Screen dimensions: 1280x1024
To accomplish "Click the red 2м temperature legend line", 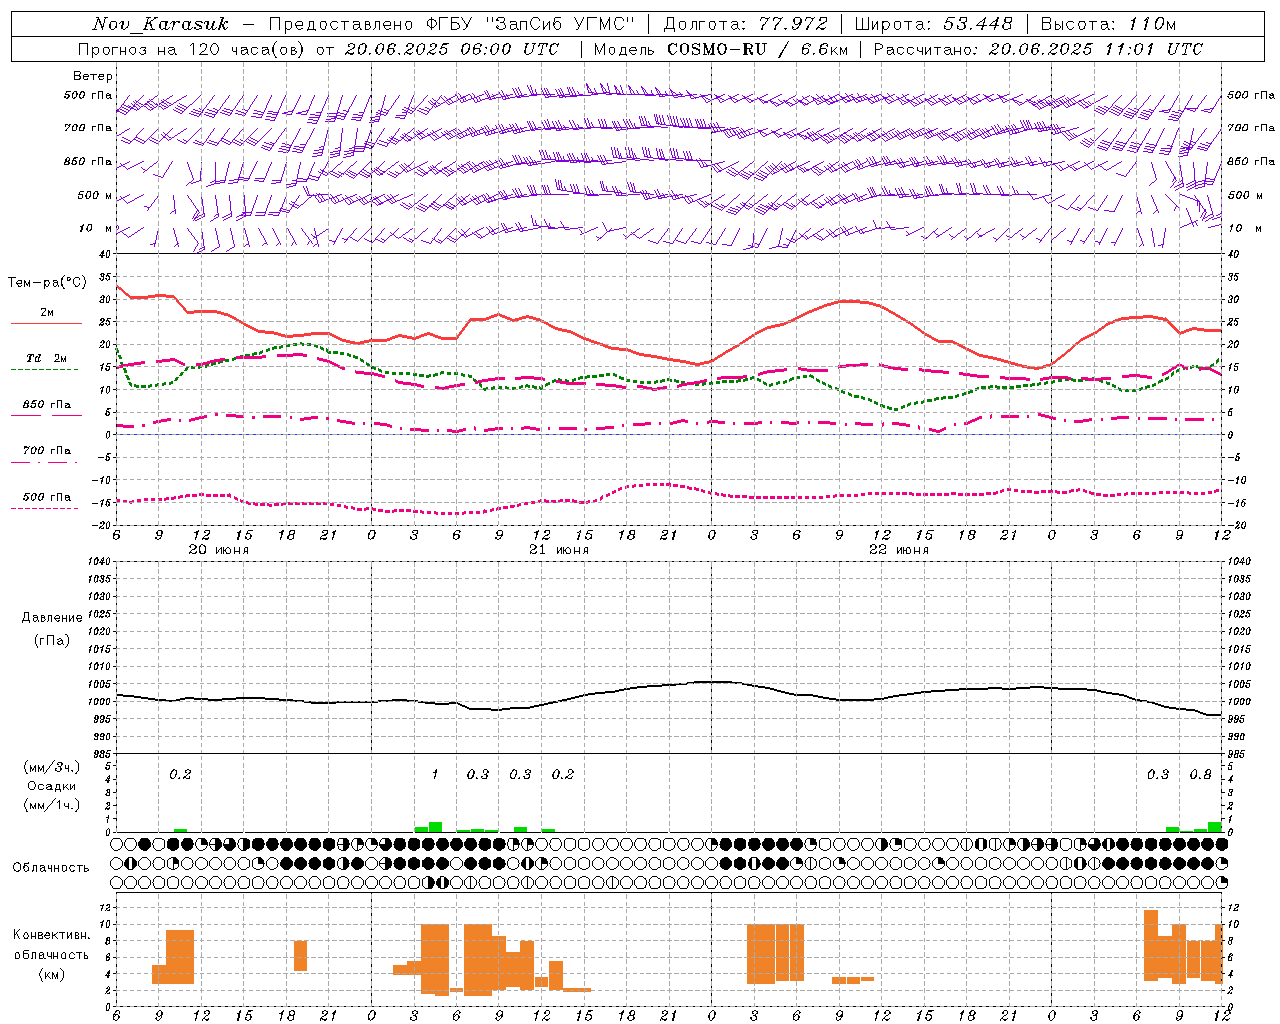I will [x=46, y=324].
